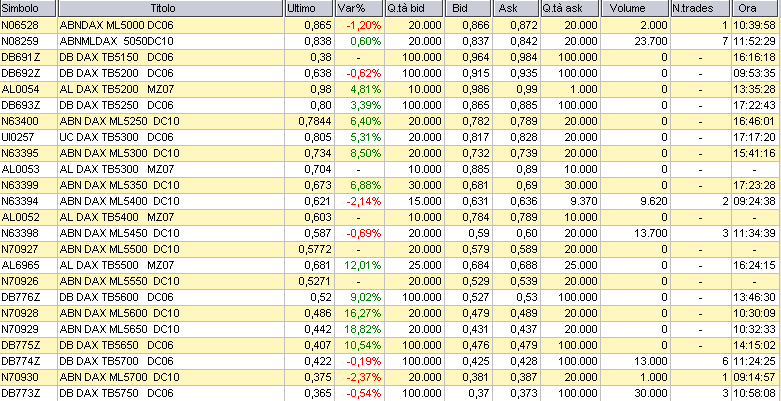Click symbol N70928

point(20,313)
